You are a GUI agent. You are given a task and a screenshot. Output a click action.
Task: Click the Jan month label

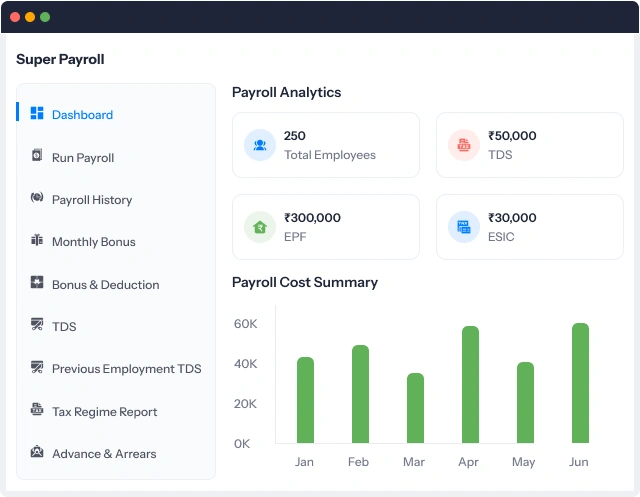point(304,462)
